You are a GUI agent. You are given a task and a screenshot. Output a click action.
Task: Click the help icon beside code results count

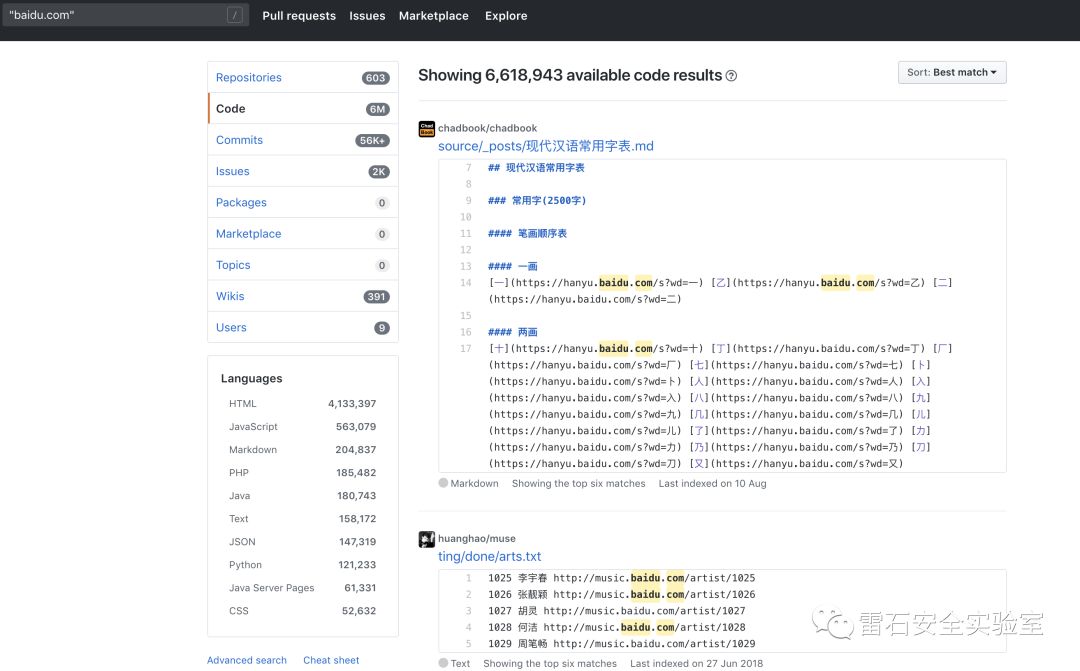click(731, 76)
